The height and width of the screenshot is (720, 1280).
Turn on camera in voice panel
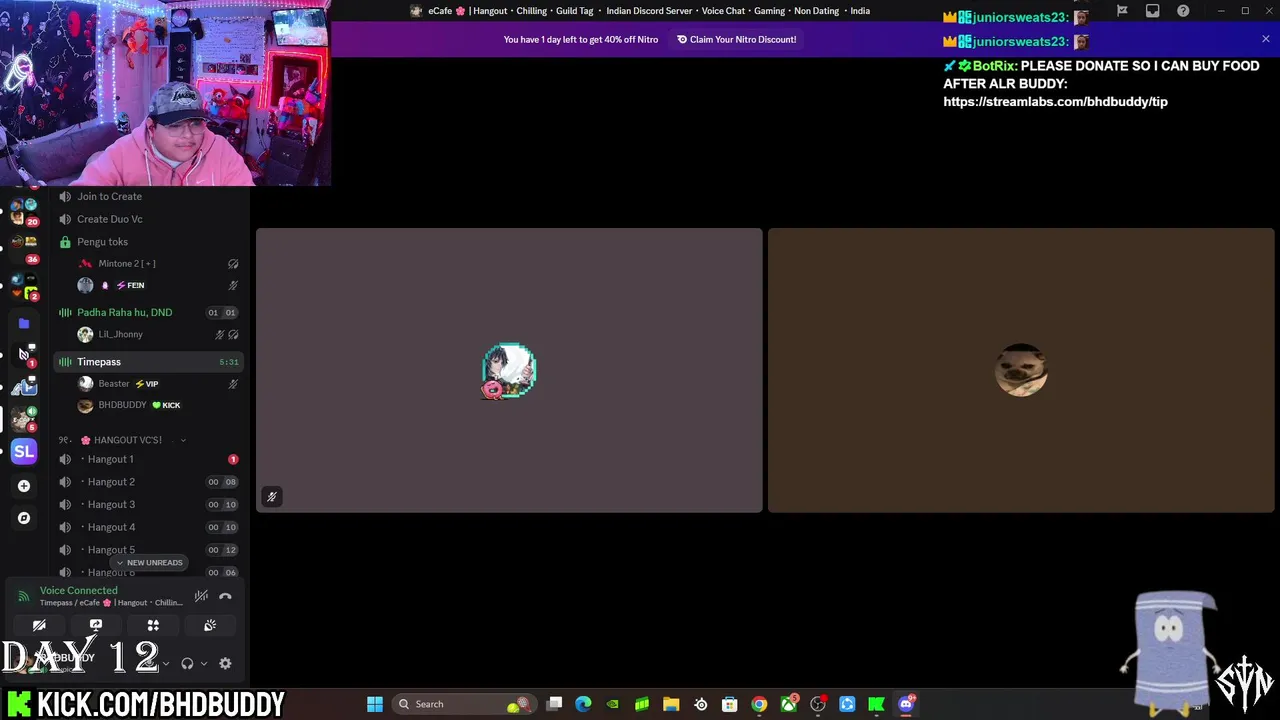click(x=39, y=625)
